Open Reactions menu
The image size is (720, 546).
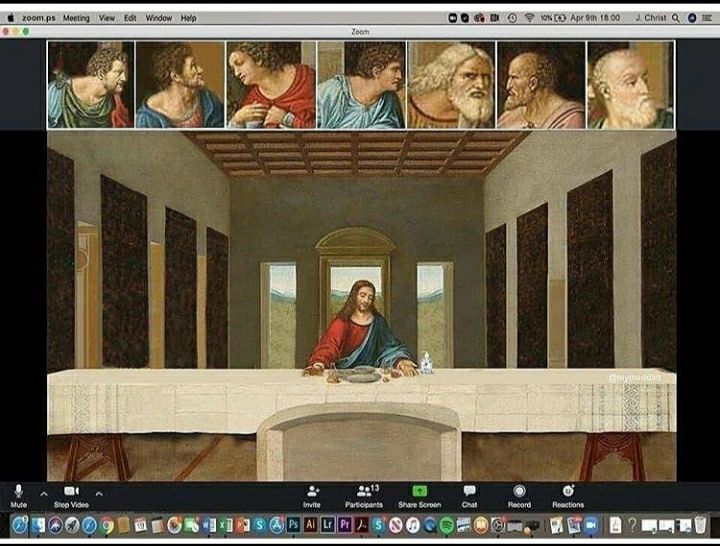(x=568, y=496)
